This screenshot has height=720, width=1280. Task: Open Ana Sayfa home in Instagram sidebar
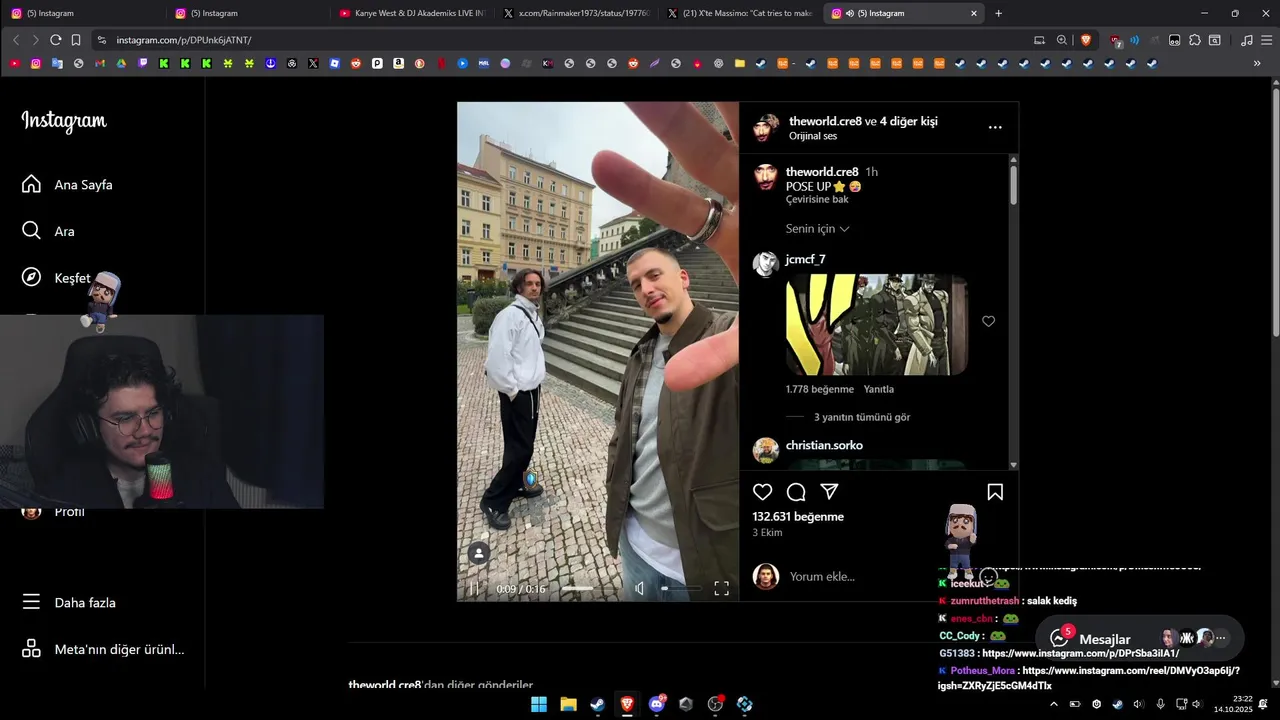(x=67, y=185)
